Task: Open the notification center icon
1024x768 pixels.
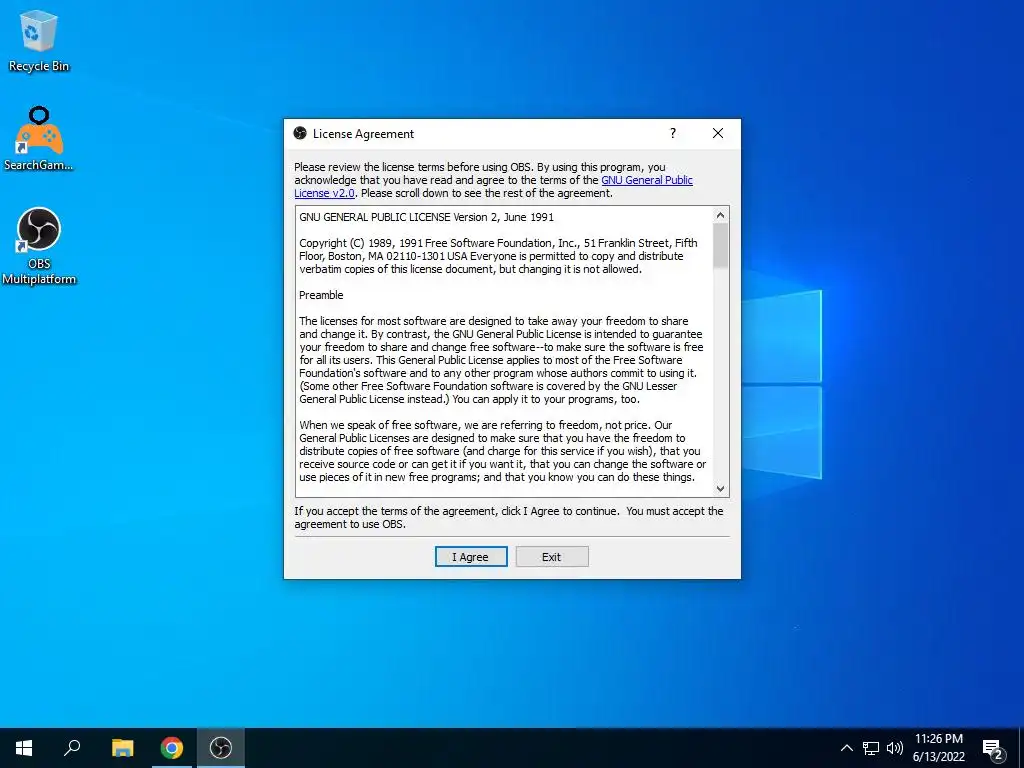Action: pyautogui.click(x=993, y=749)
